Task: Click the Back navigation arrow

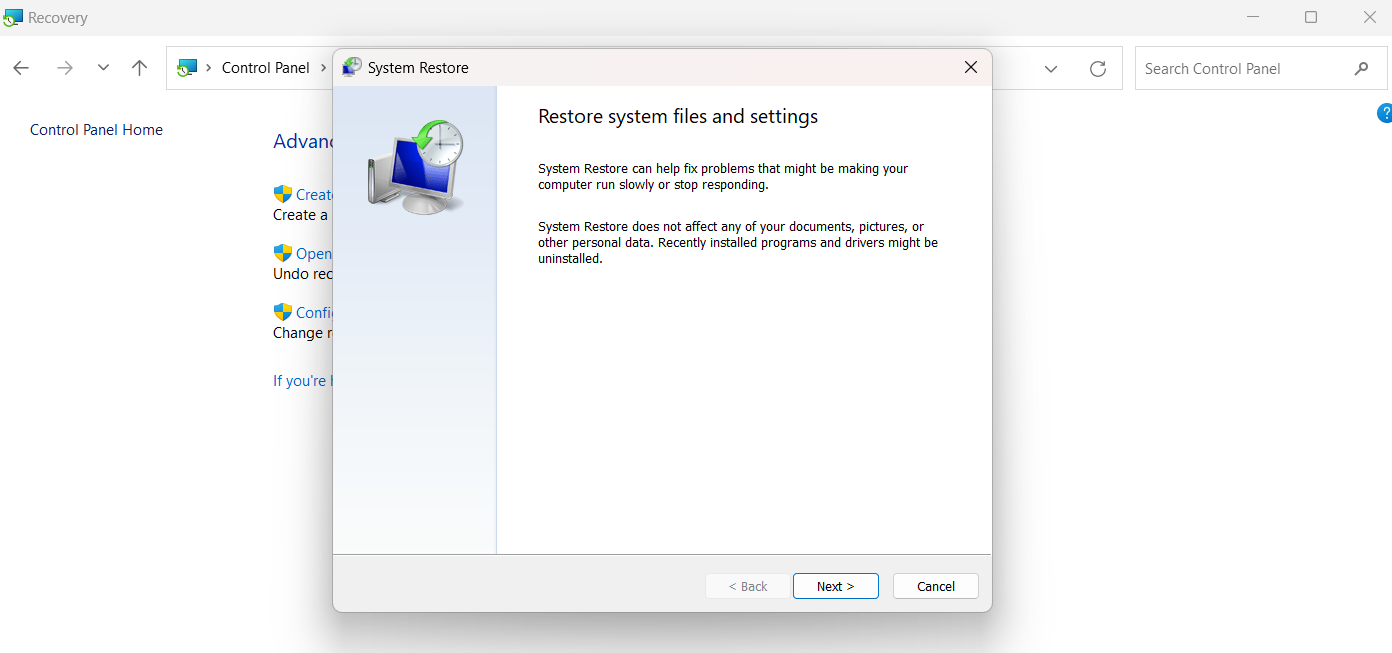Action: [x=21, y=68]
